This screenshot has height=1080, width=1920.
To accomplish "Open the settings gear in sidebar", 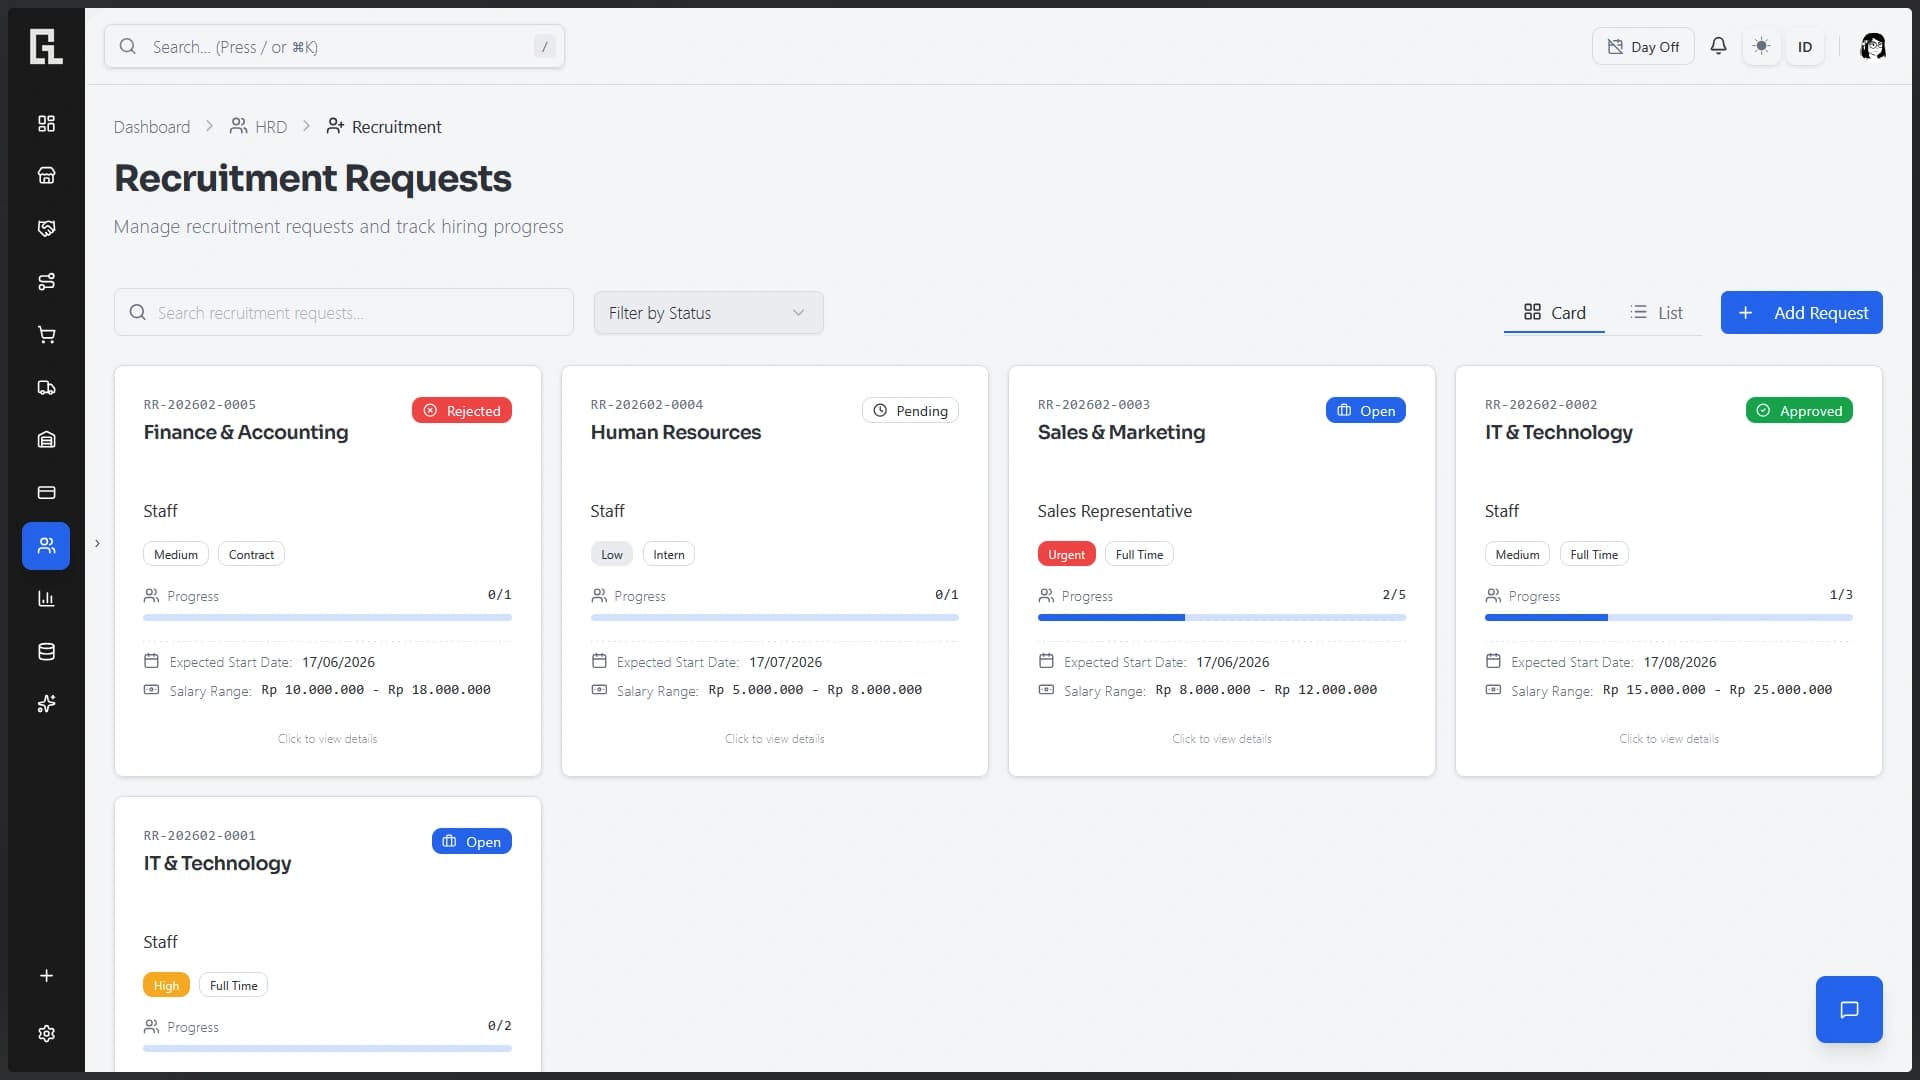I will pyautogui.click(x=46, y=1033).
